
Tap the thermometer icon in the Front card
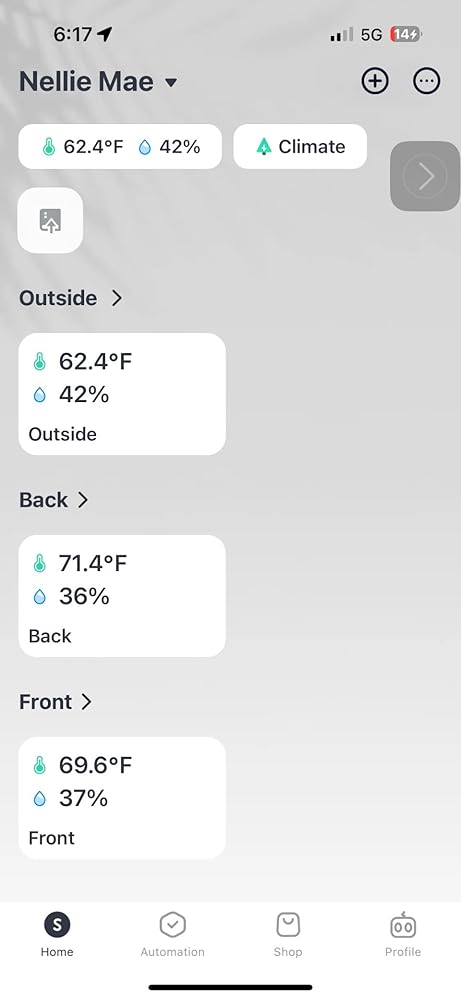(x=40, y=765)
